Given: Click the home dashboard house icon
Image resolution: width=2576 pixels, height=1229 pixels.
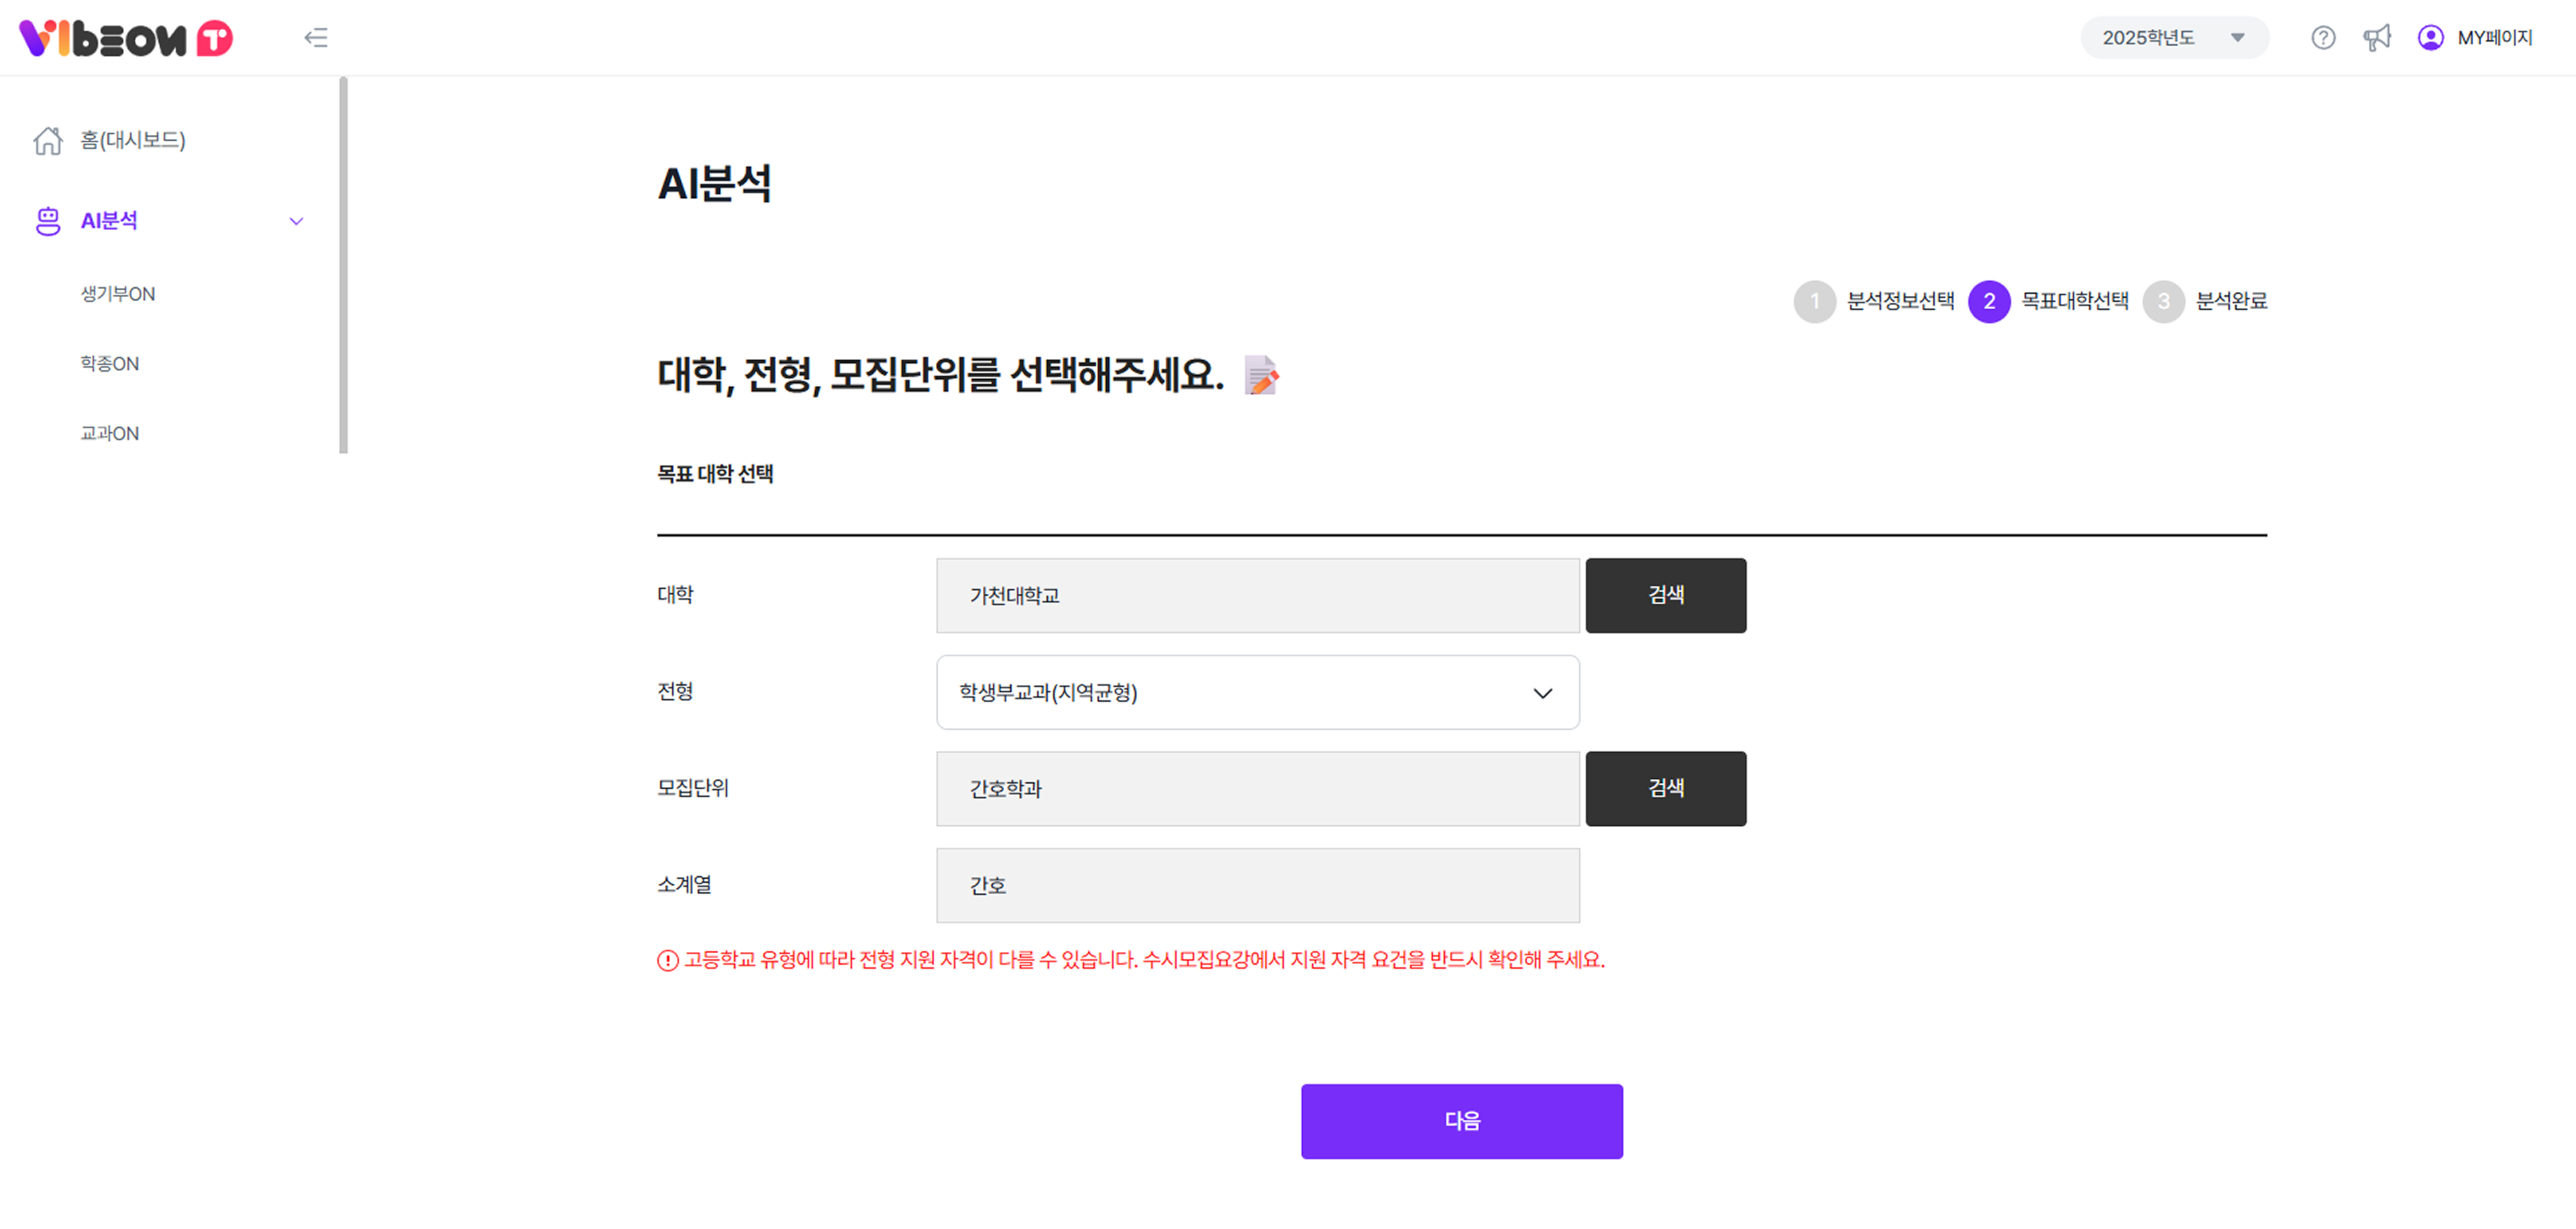Looking at the screenshot, I should click(48, 141).
